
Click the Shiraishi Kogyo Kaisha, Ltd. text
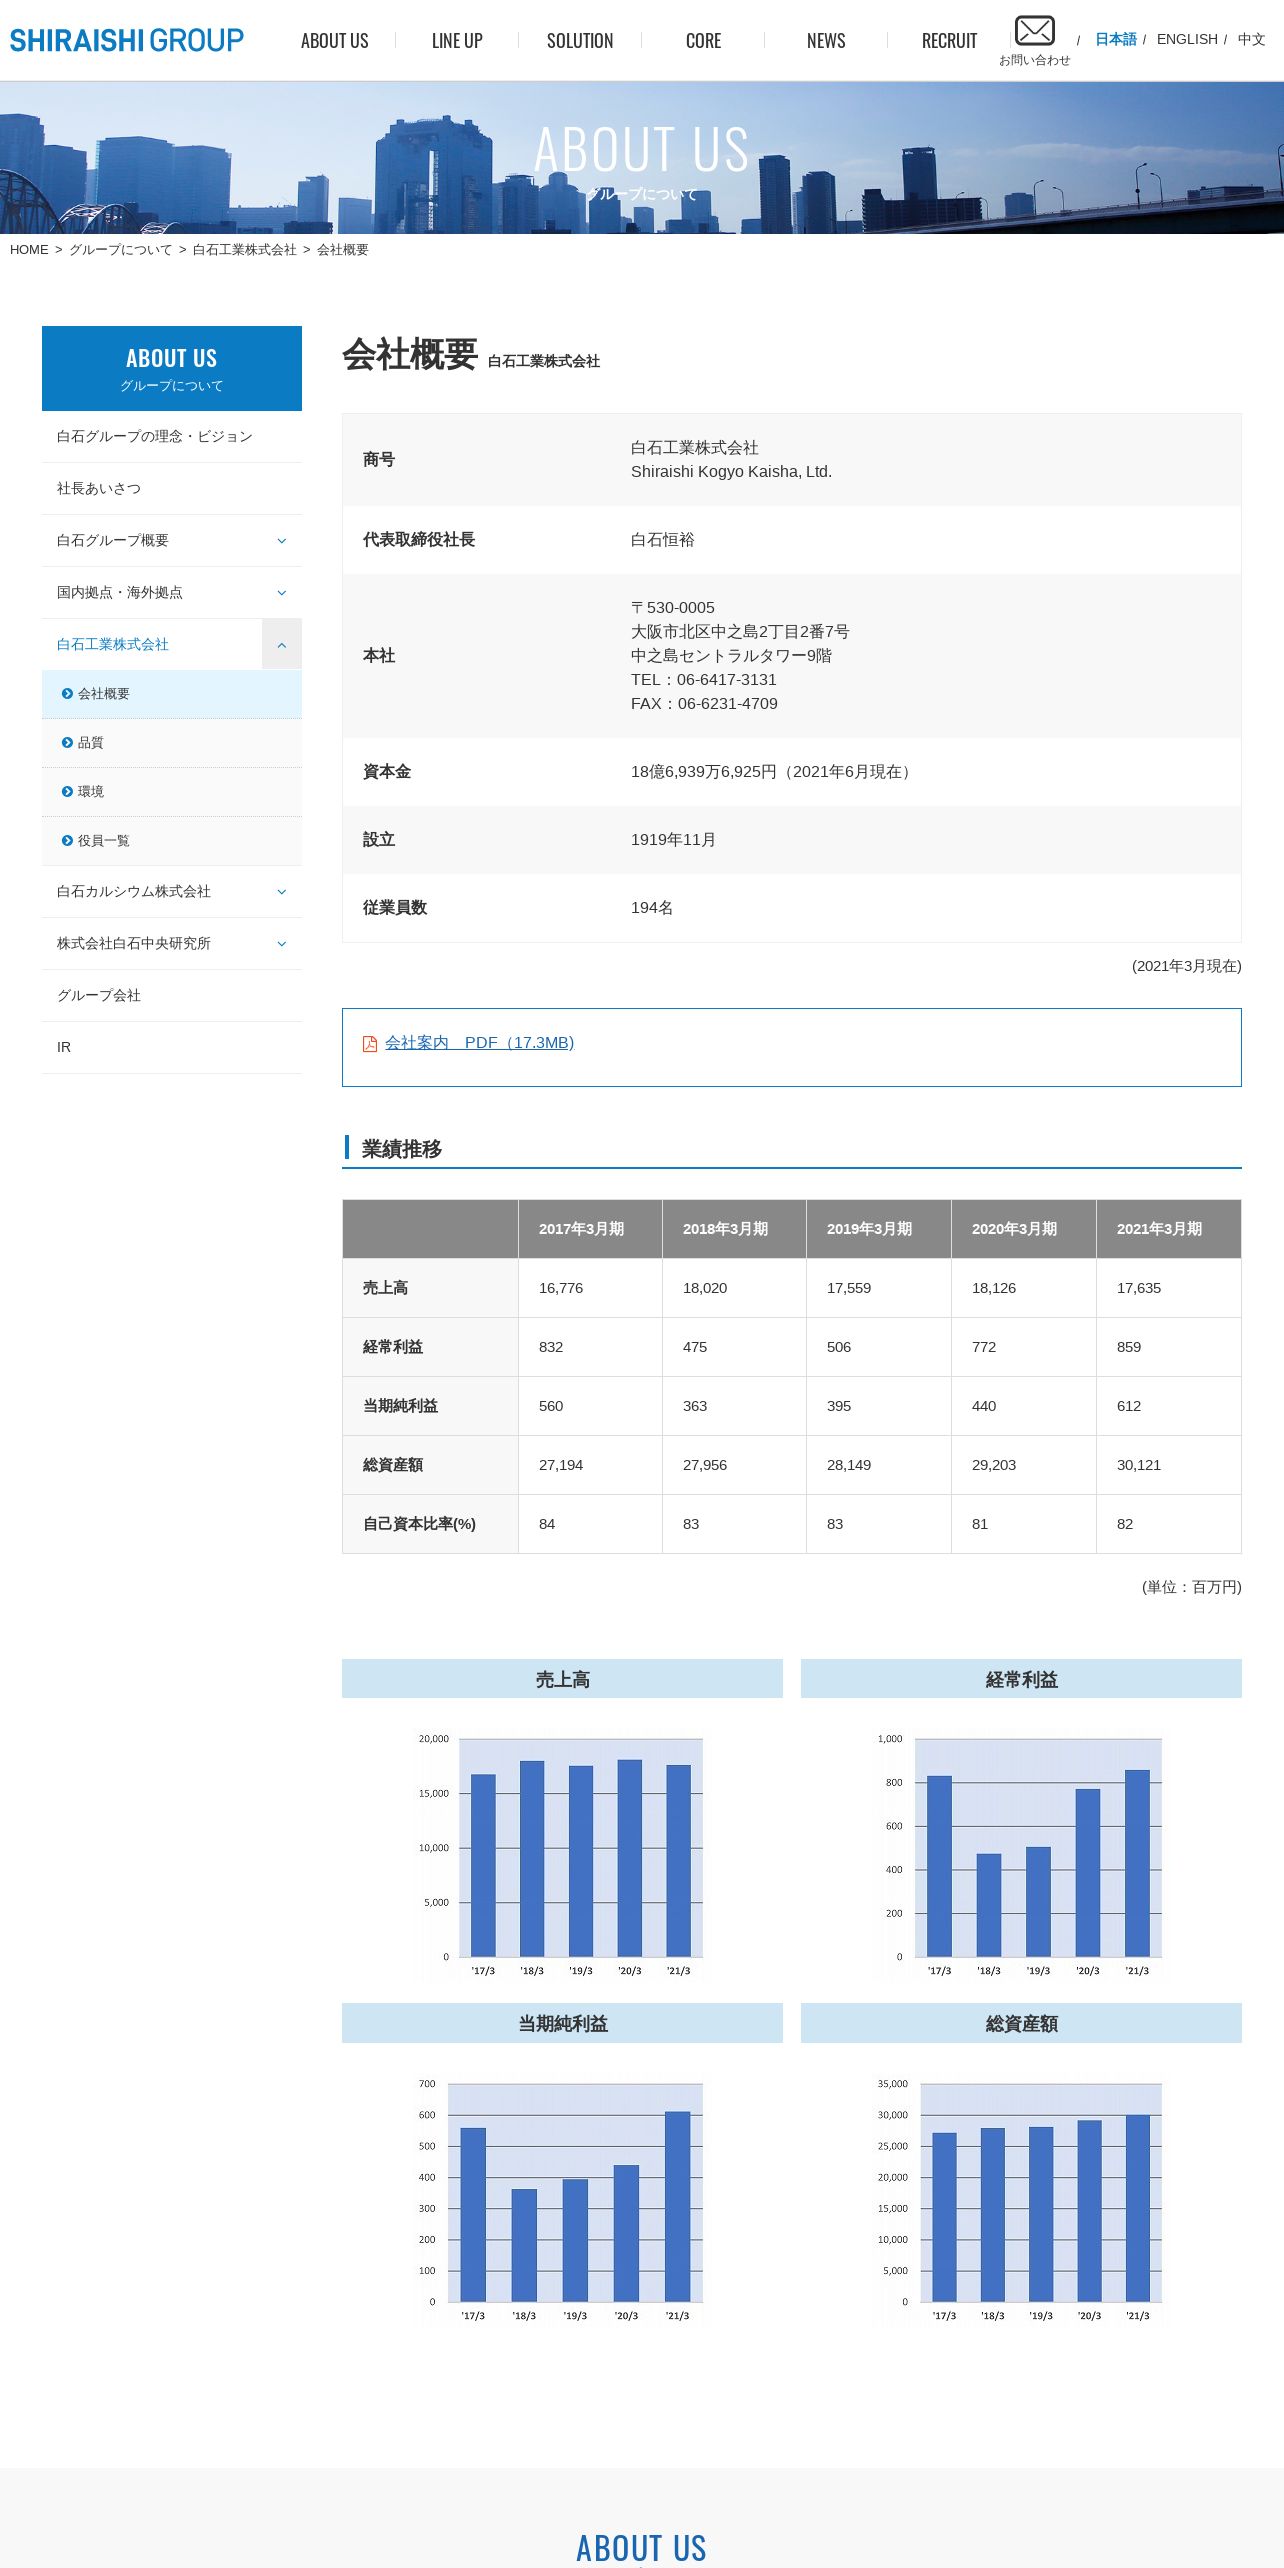731,472
